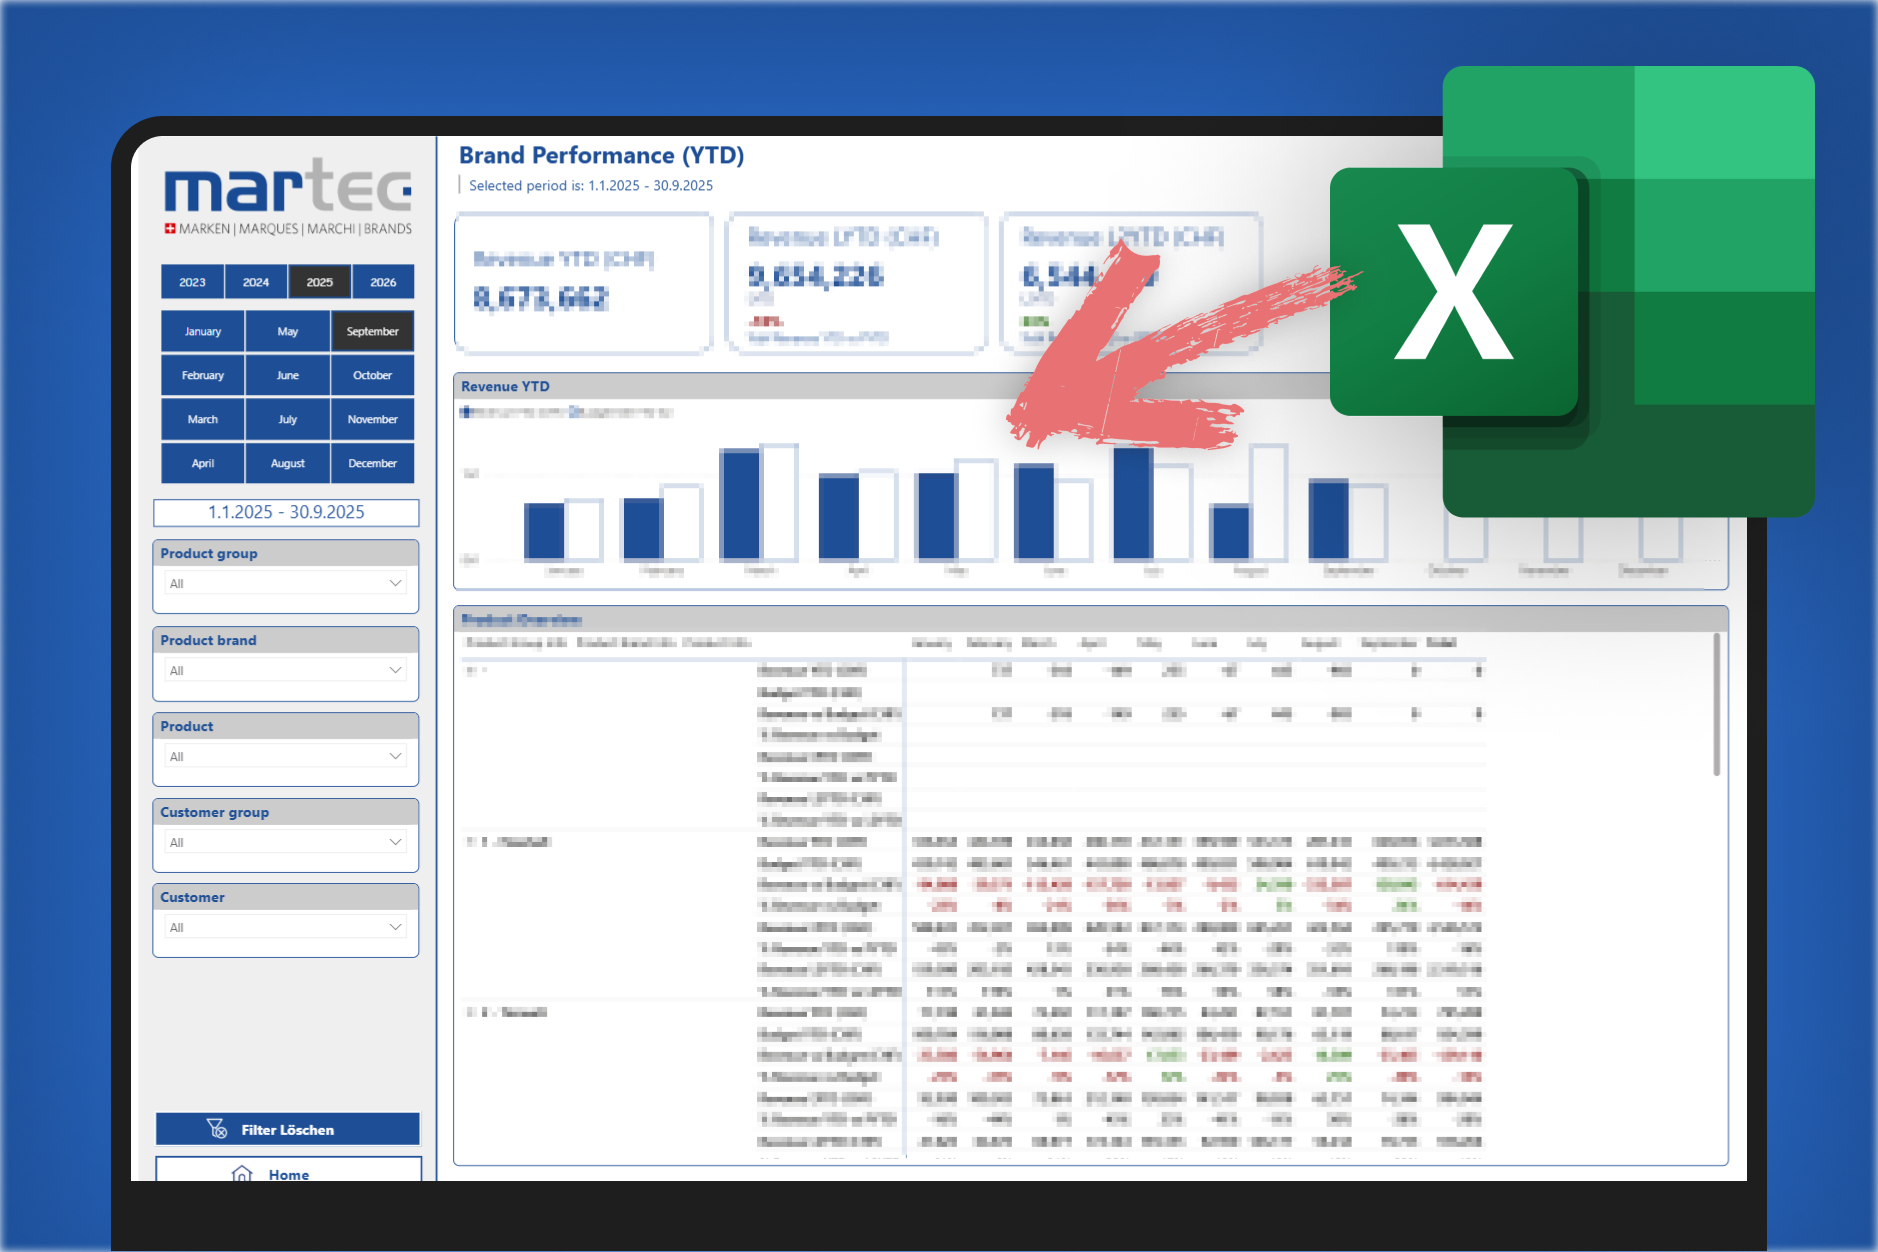
Task: Select February month tile
Action: (x=203, y=375)
